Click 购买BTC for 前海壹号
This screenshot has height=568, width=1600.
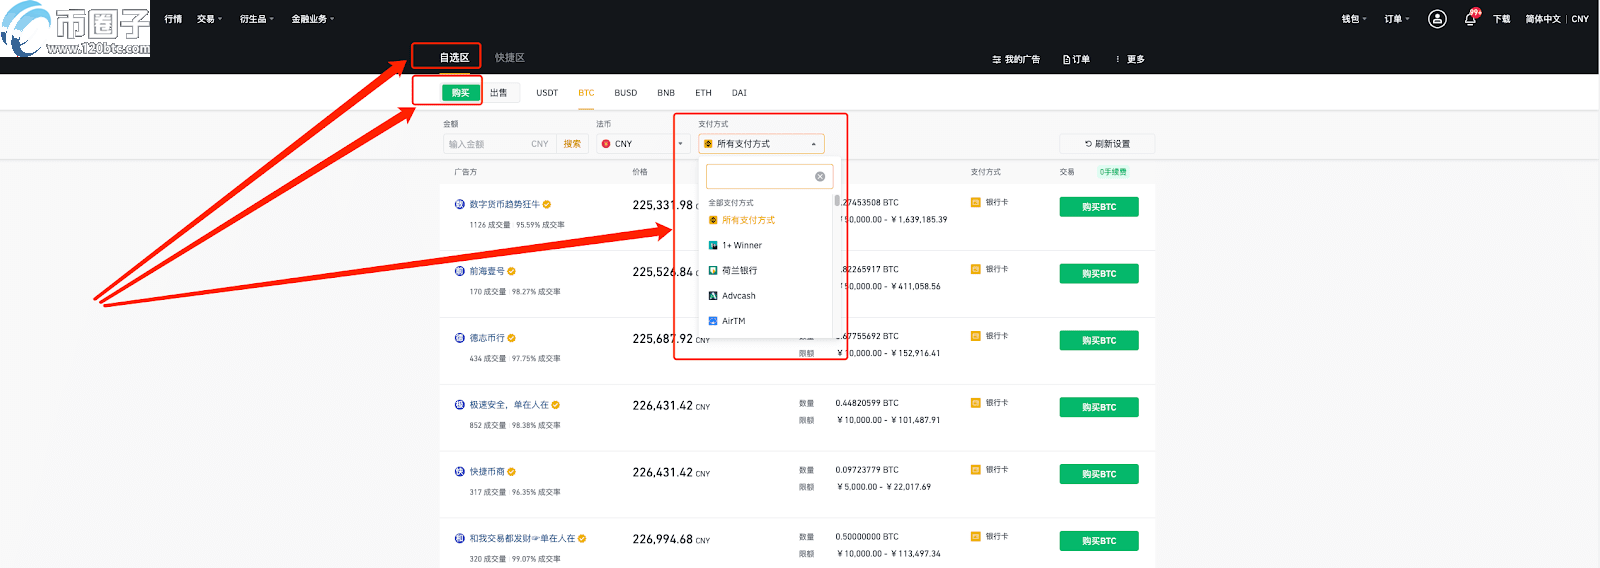[1099, 274]
